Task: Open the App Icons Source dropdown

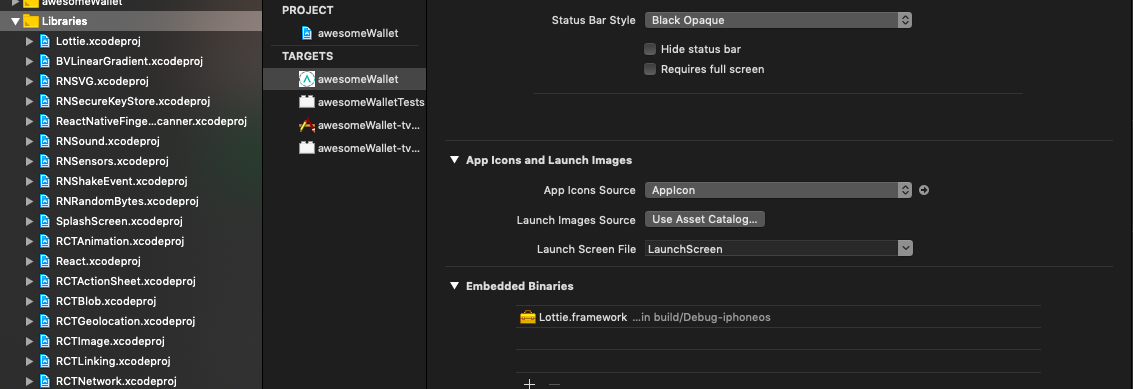Action: coord(778,190)
